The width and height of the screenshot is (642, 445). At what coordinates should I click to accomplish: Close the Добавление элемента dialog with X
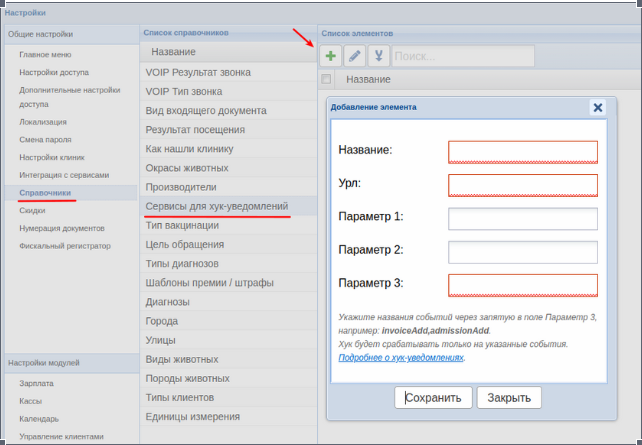tap(598, 108)
